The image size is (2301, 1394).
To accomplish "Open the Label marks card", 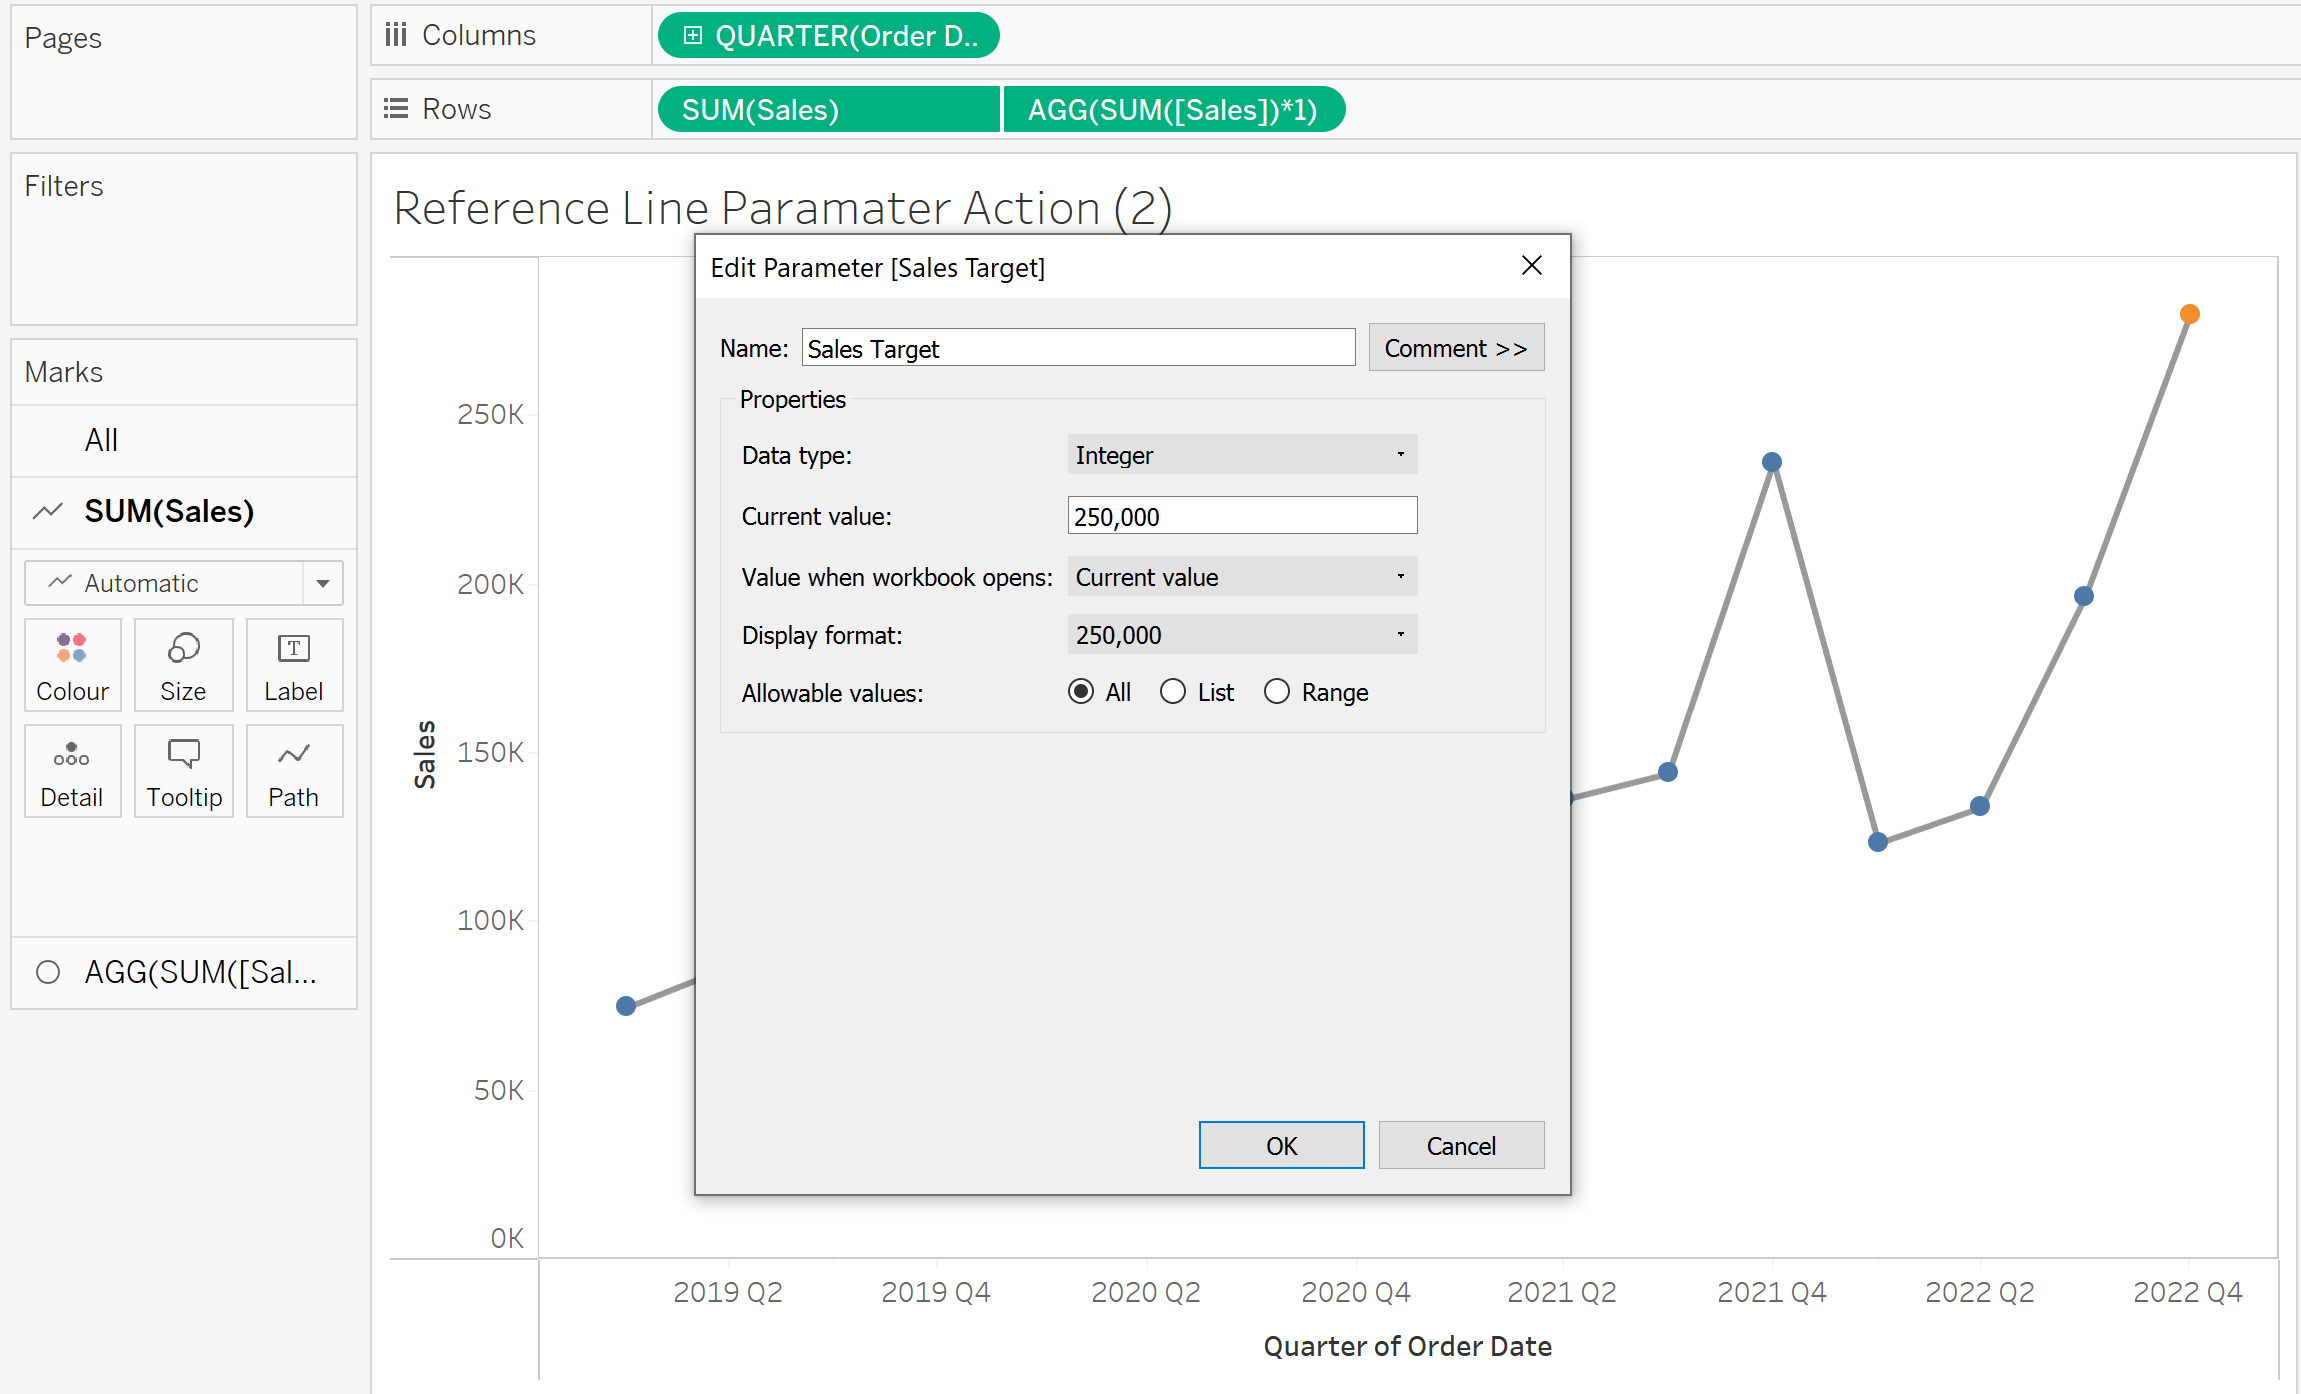I will (294, 664).
